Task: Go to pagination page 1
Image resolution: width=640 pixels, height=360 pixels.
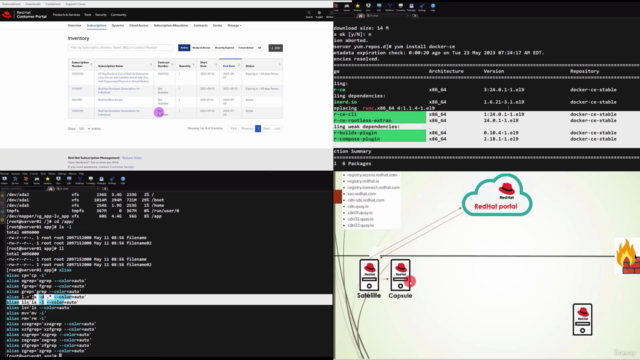Action: click(258, 129)
